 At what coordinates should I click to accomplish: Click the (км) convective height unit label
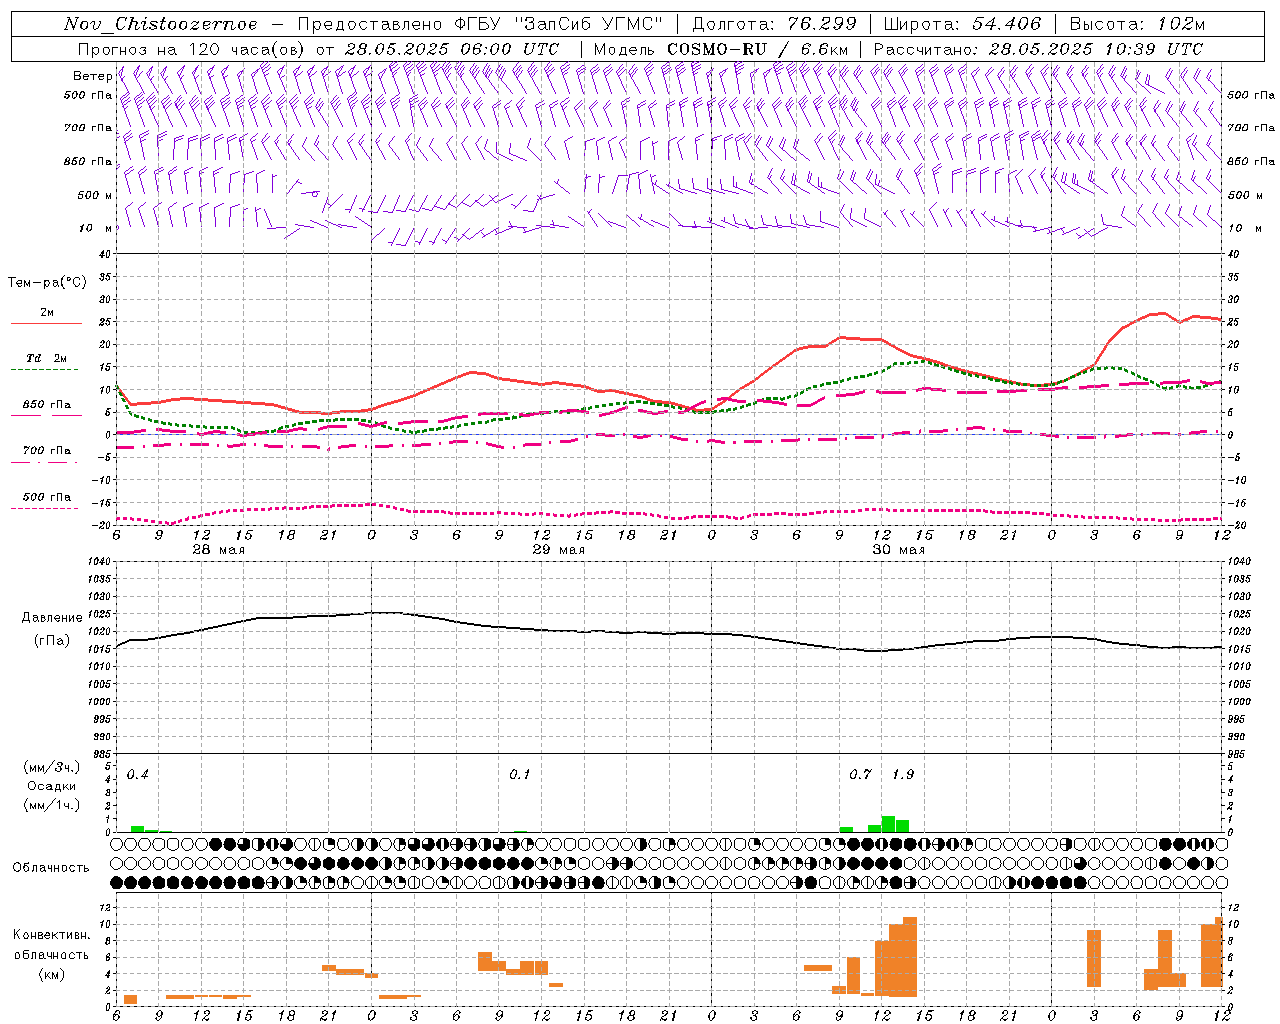coord(51,974)
